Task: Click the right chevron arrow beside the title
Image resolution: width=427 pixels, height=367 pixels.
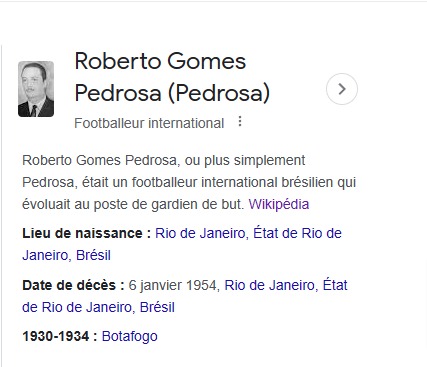Action: point(342,89)
